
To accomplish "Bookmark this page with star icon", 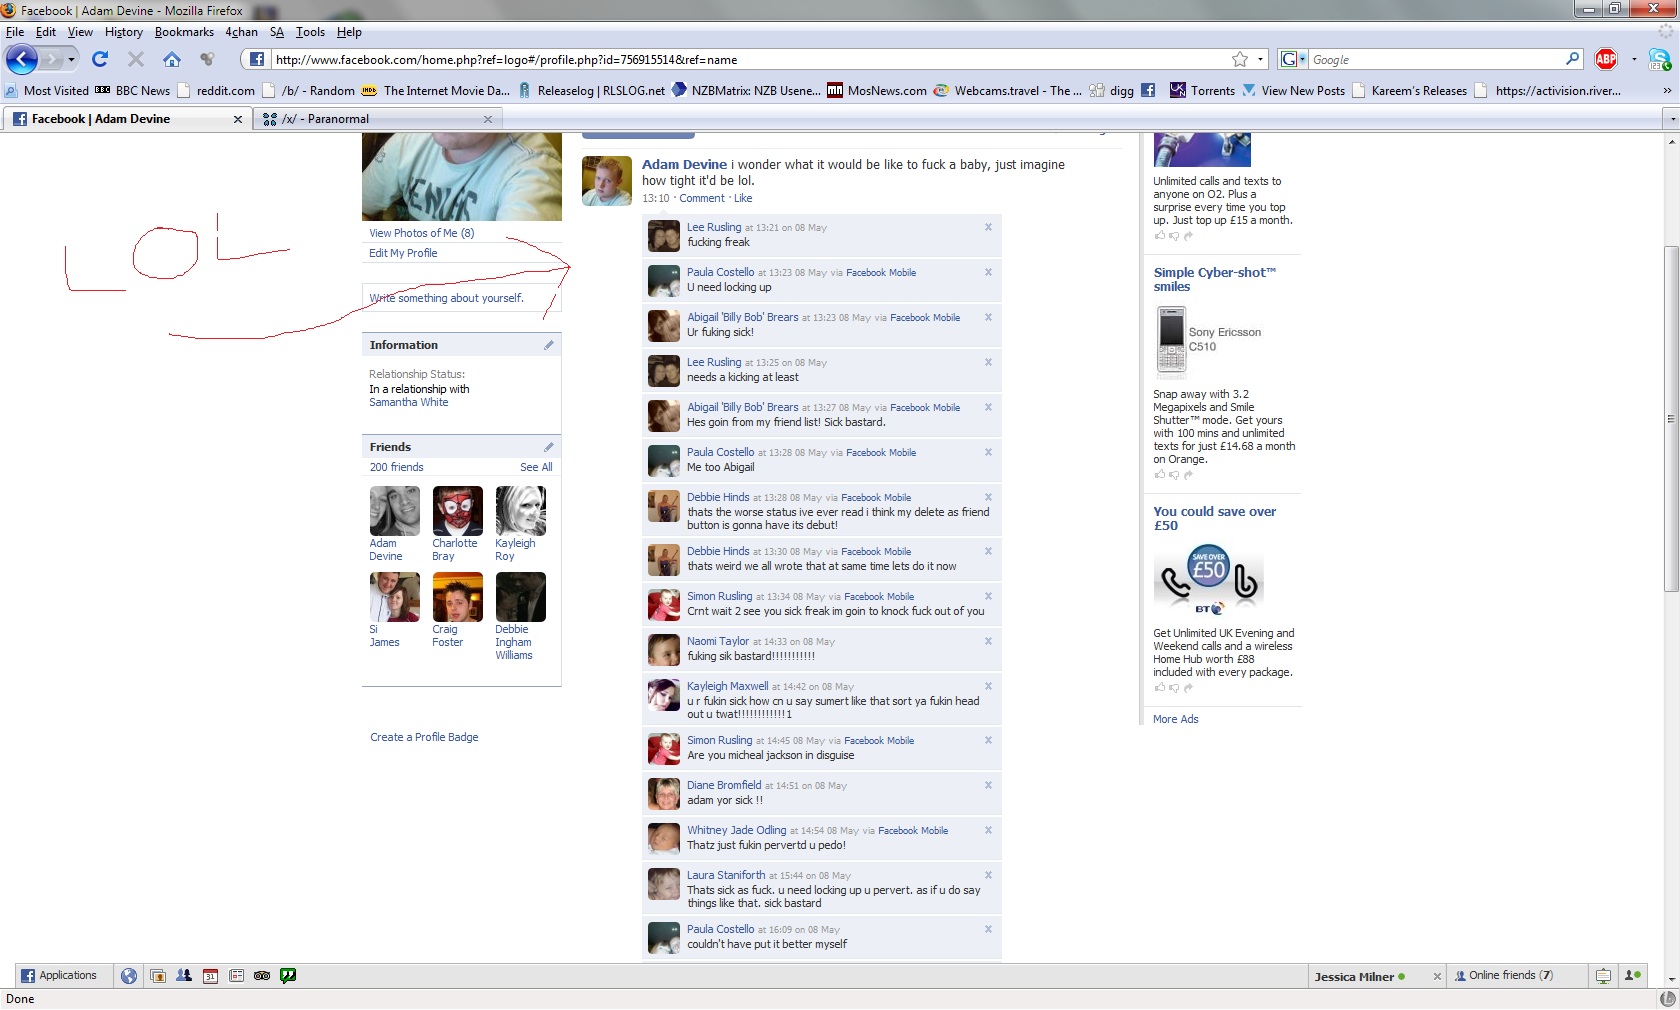I will pos(1240,60).
